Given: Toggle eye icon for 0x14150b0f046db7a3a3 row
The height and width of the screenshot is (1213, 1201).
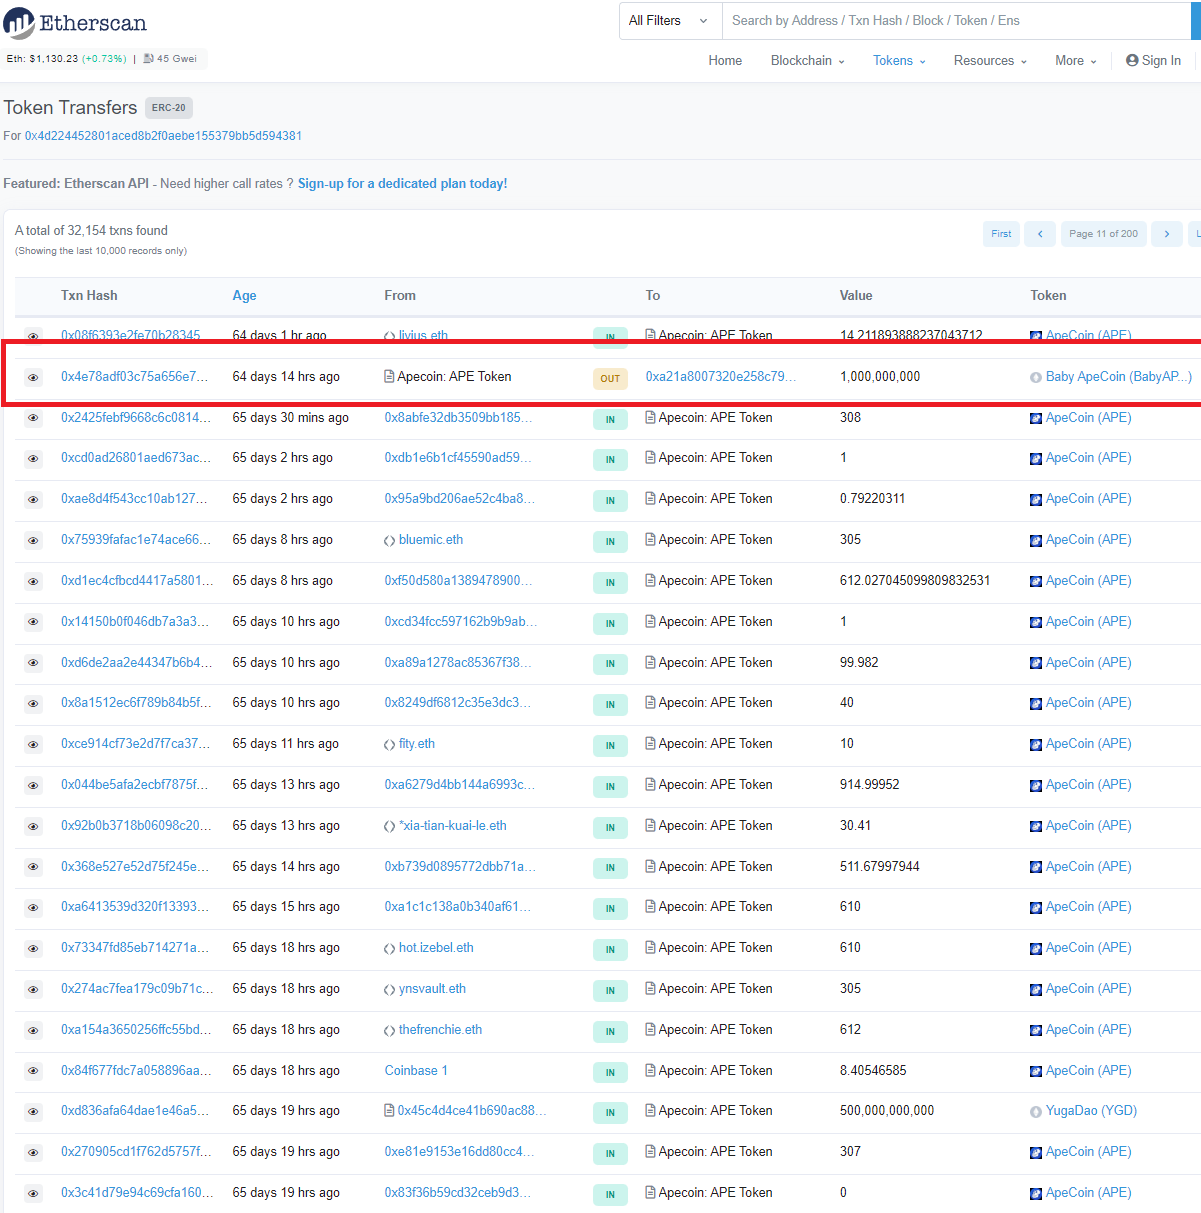Looking at the screenshot, I should point(33,622).
